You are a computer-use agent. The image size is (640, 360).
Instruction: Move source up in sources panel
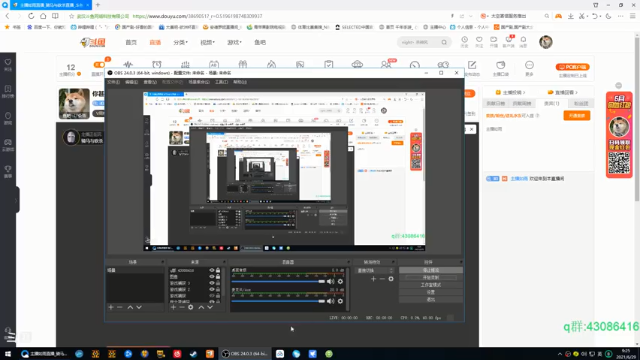point(201,307)
